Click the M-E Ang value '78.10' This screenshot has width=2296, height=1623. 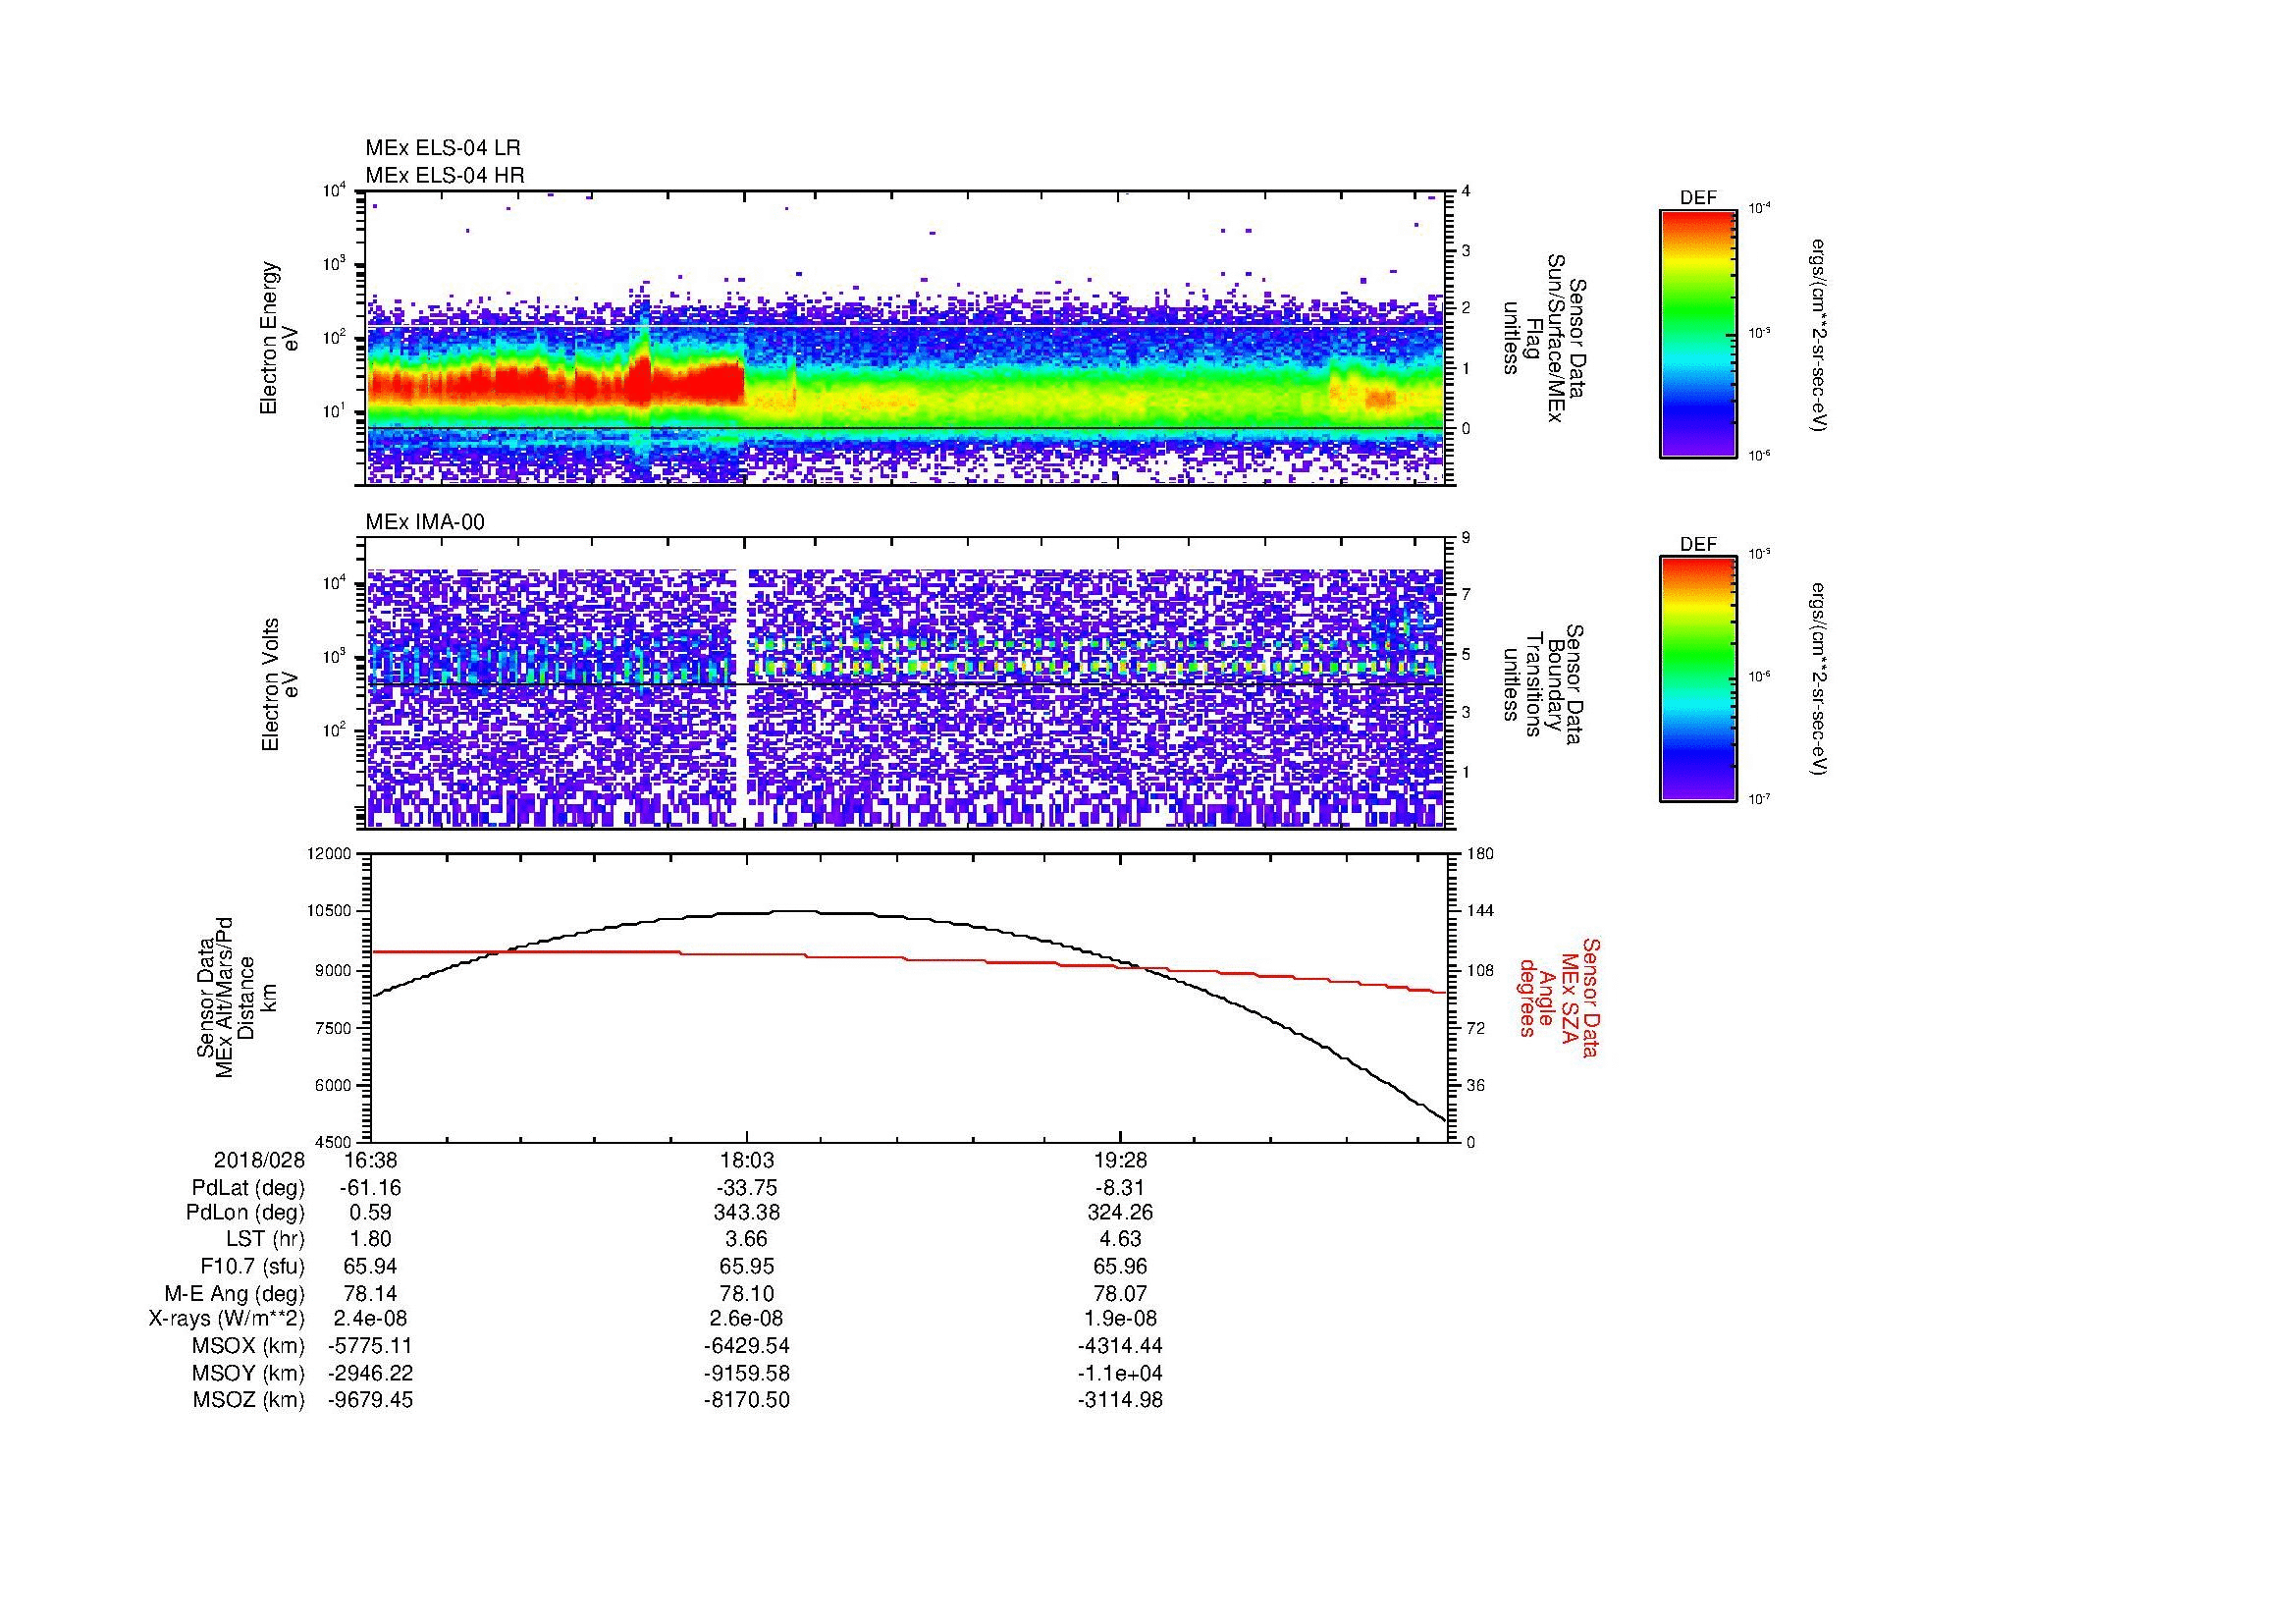746,1293
